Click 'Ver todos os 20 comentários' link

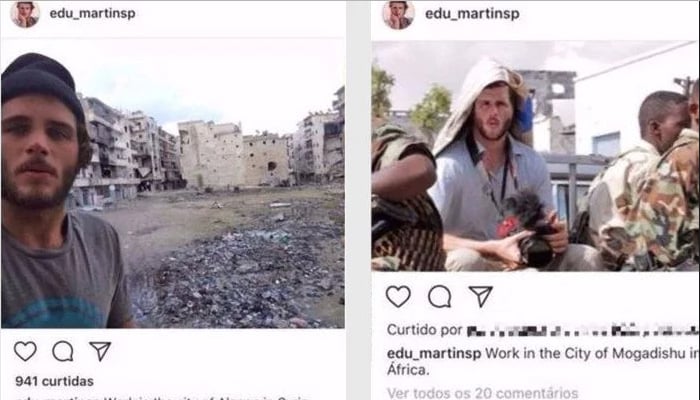coord(482,393)
